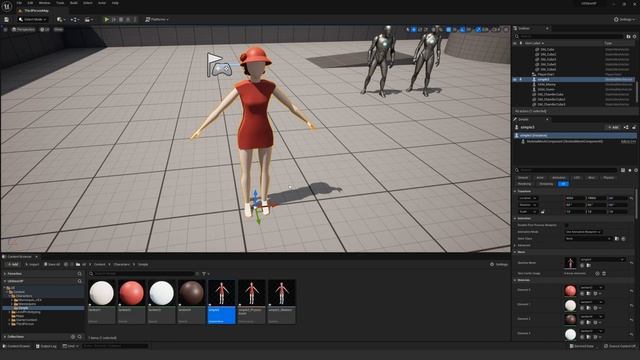Click the green Play button

click(107, 19)
